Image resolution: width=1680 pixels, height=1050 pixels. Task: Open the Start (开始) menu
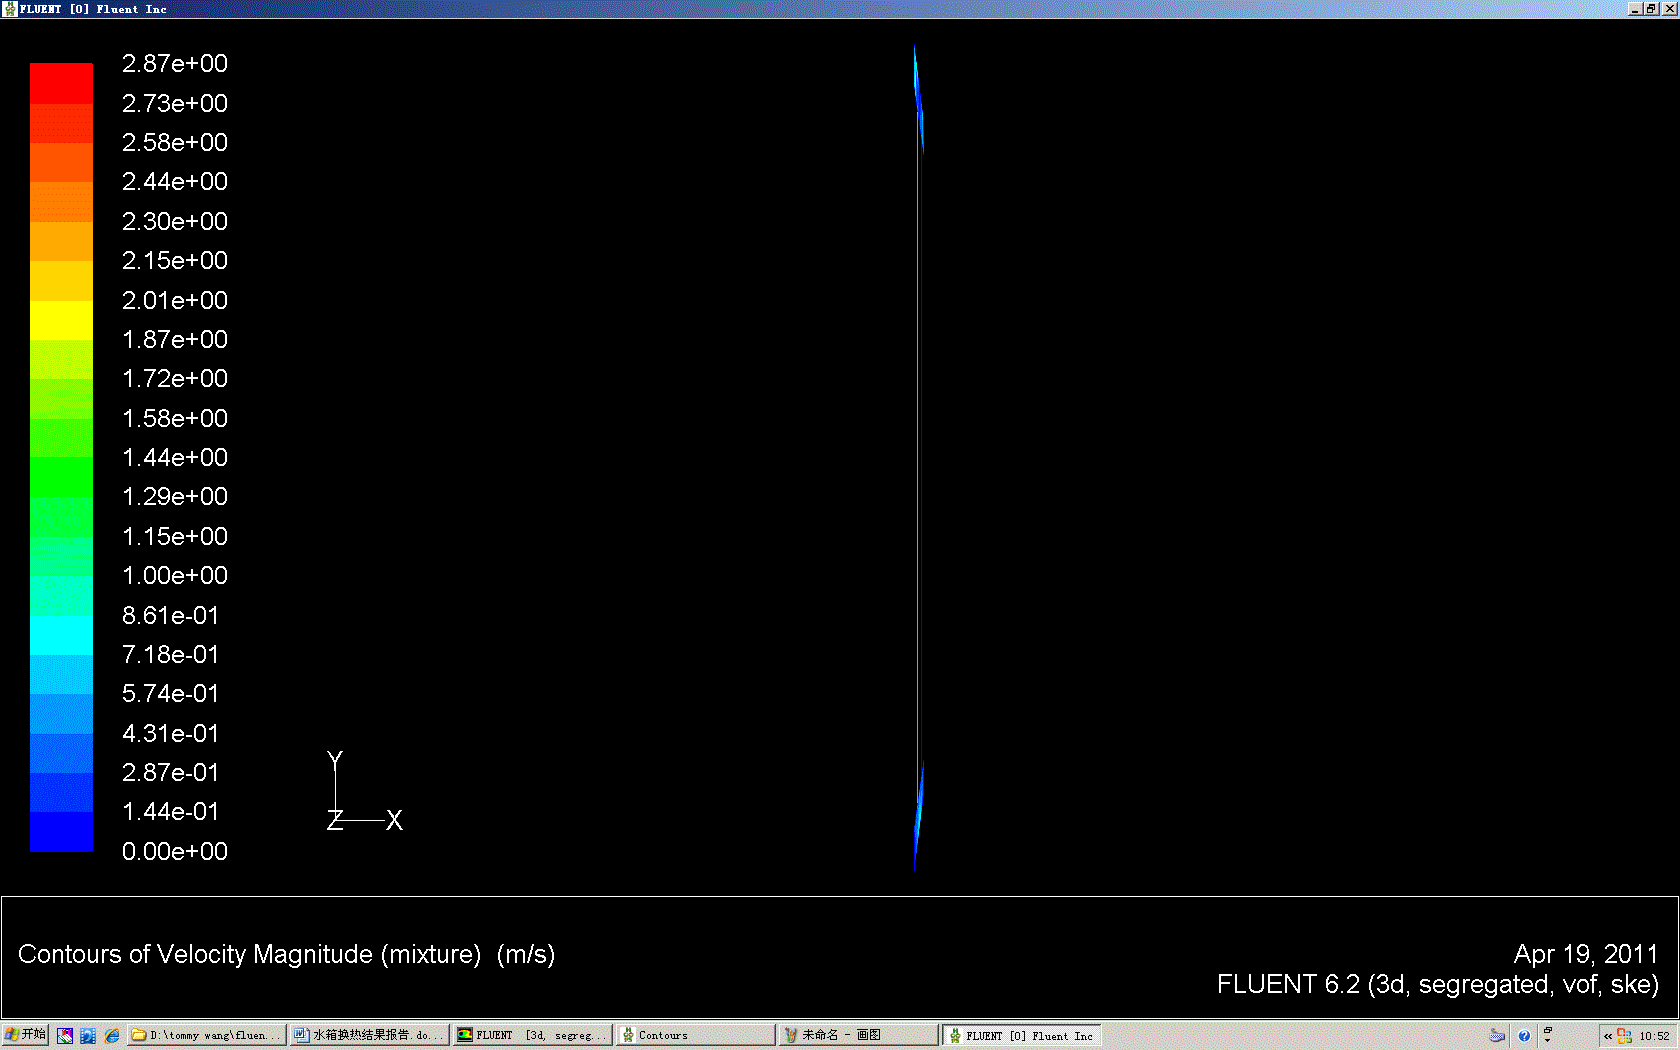pos(25,1035)
